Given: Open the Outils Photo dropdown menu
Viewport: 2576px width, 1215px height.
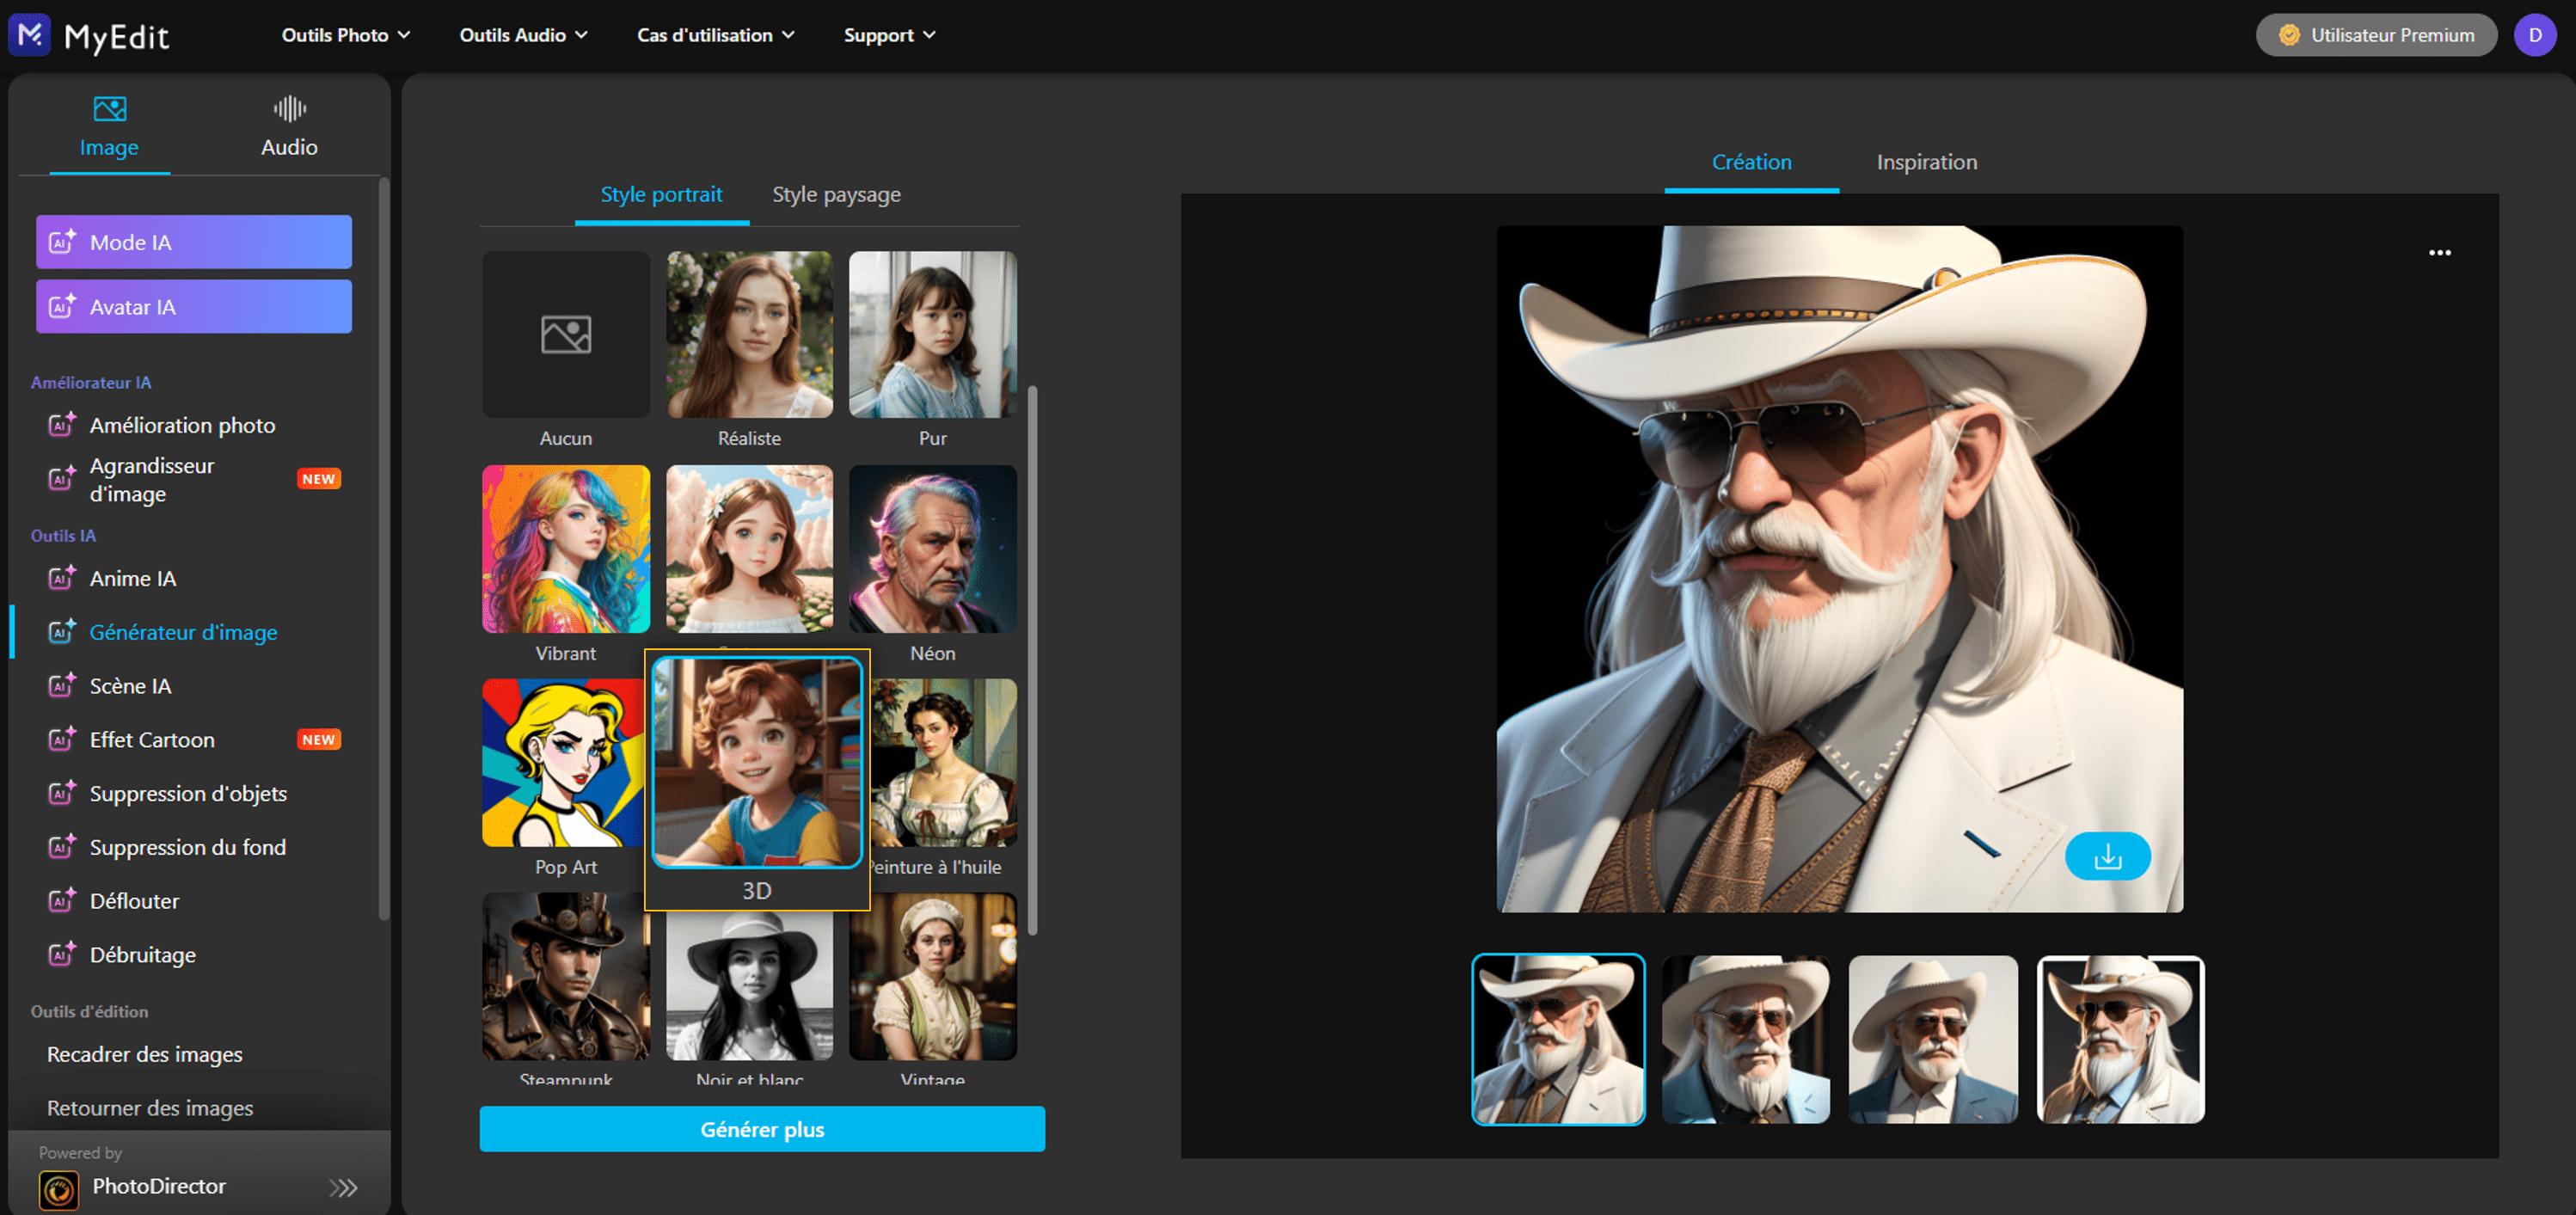Looking at the screenshot, I should 345,35.
